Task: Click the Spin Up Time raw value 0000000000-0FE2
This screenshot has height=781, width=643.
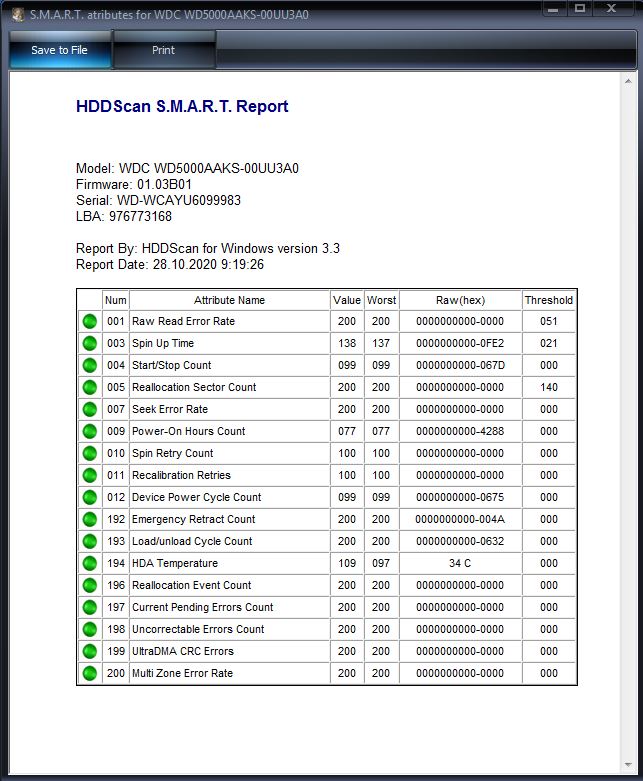Action: click(x=460, y=343)
